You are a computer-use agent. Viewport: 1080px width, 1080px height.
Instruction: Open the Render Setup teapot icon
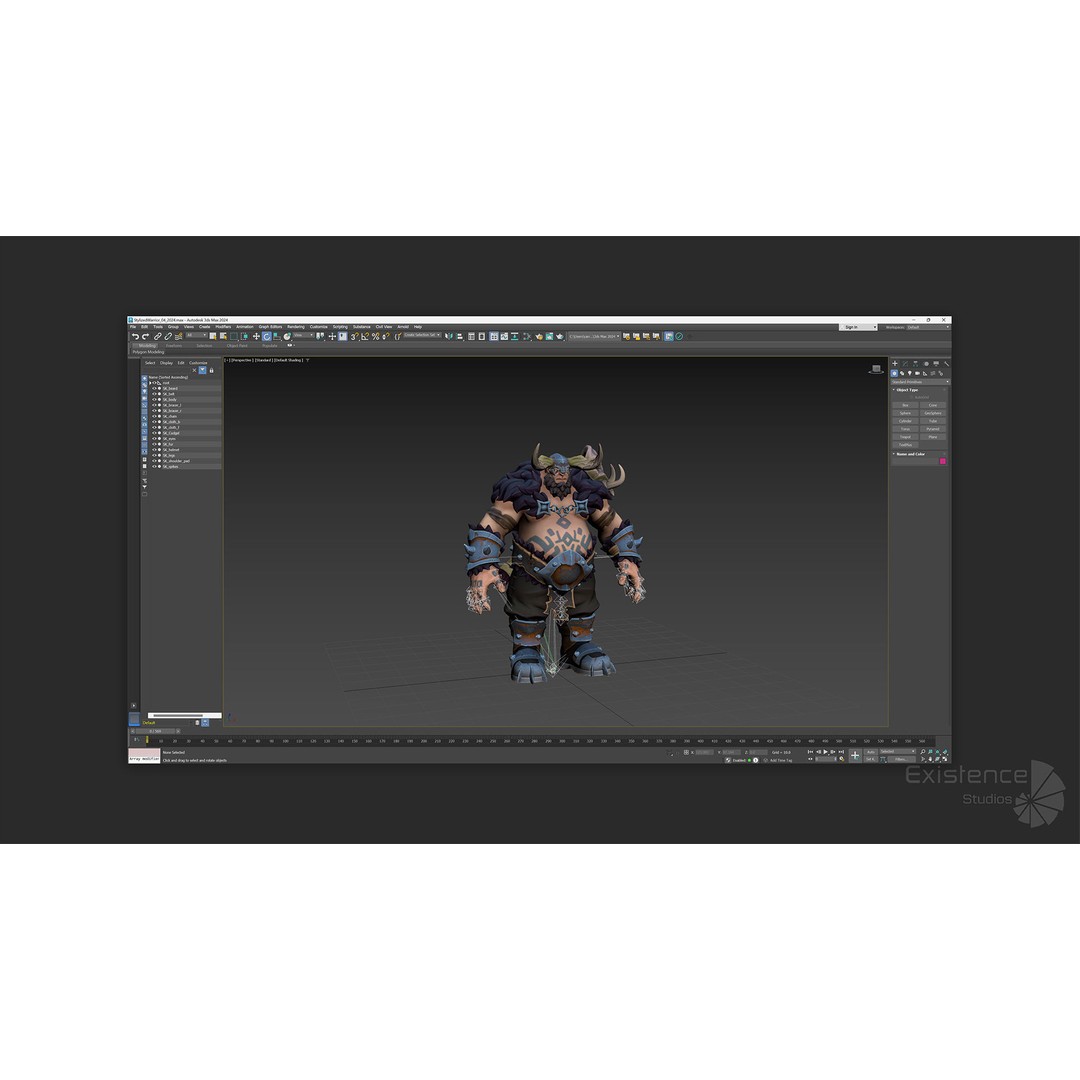coord(539,337)
